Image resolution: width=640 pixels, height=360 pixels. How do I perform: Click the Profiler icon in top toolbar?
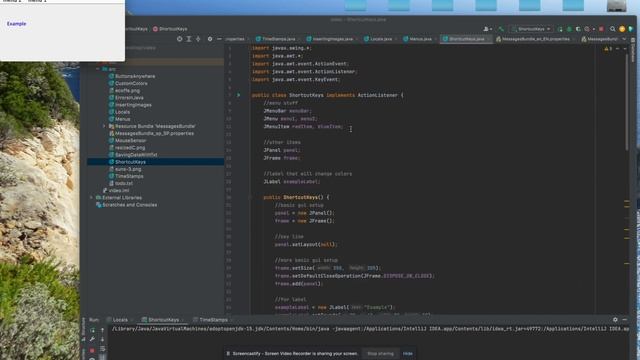(x=588, y=29)
